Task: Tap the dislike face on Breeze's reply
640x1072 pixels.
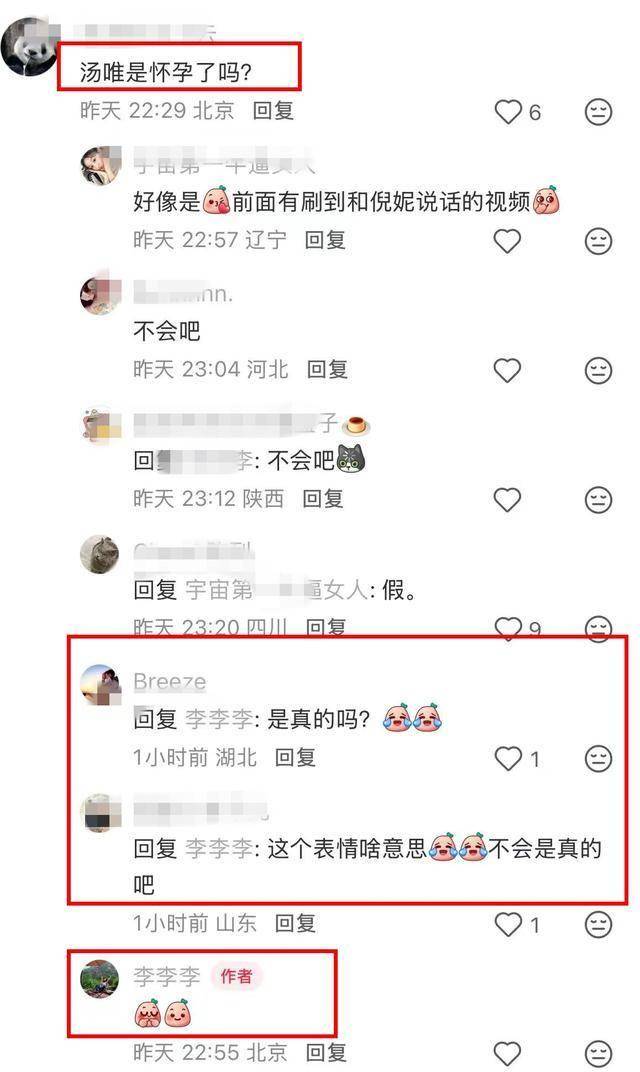Action: tap(598, 758)
